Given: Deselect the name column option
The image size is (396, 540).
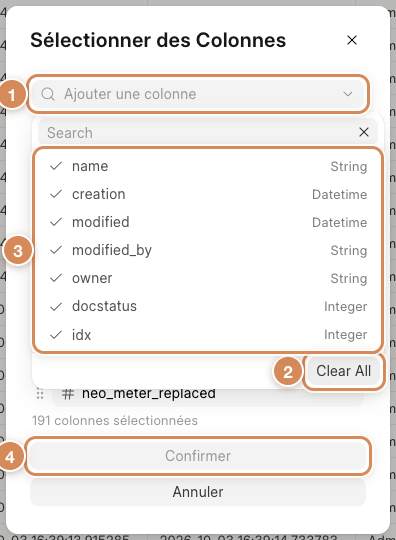Looking at the screenshot, I should tap(208, 166).
